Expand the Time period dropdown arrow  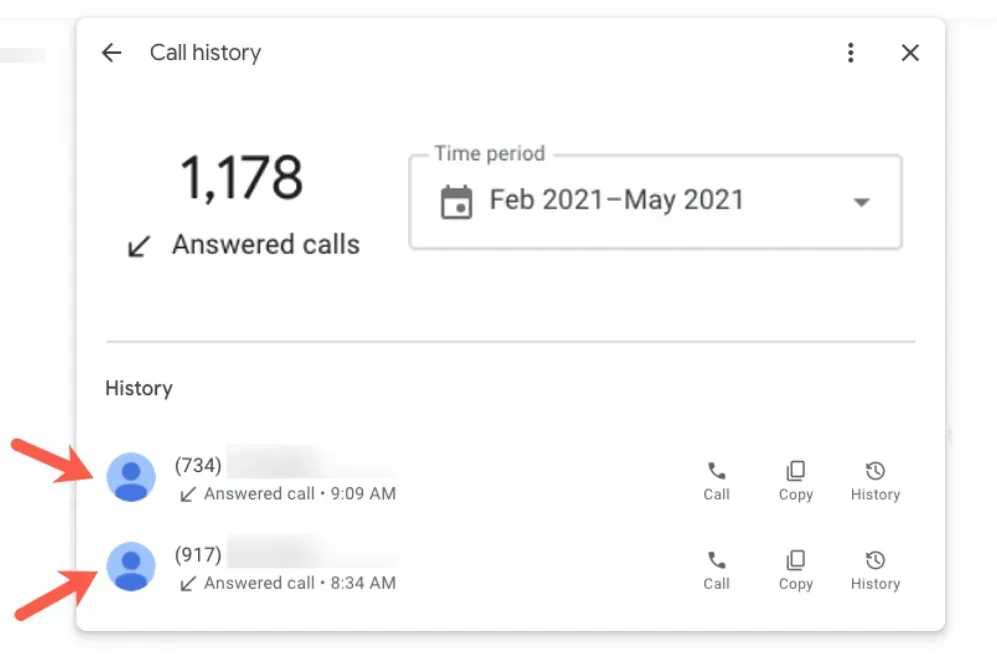[x=860, y=202]
